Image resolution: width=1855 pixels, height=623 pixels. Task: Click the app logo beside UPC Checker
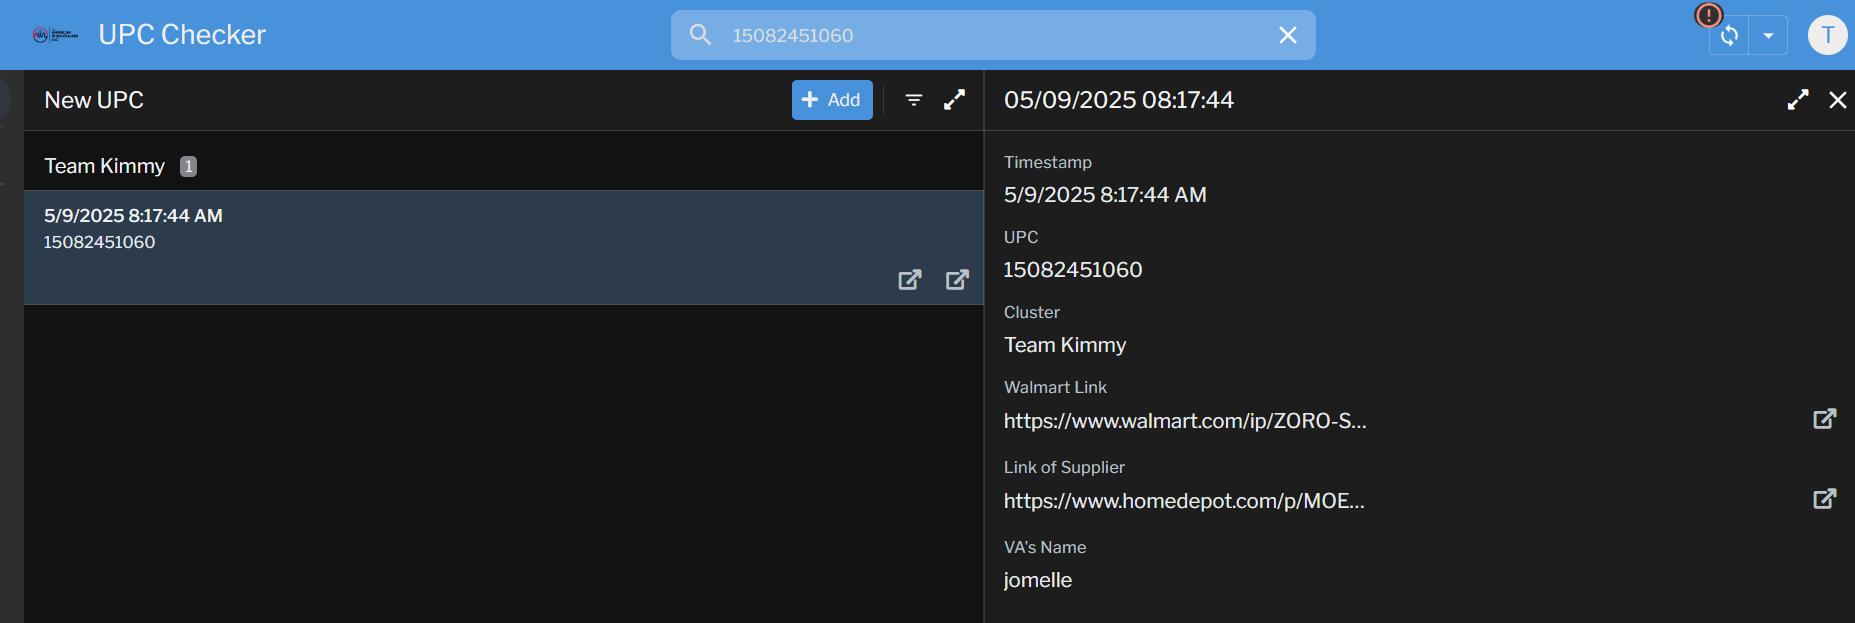click(x=55, y=35)
